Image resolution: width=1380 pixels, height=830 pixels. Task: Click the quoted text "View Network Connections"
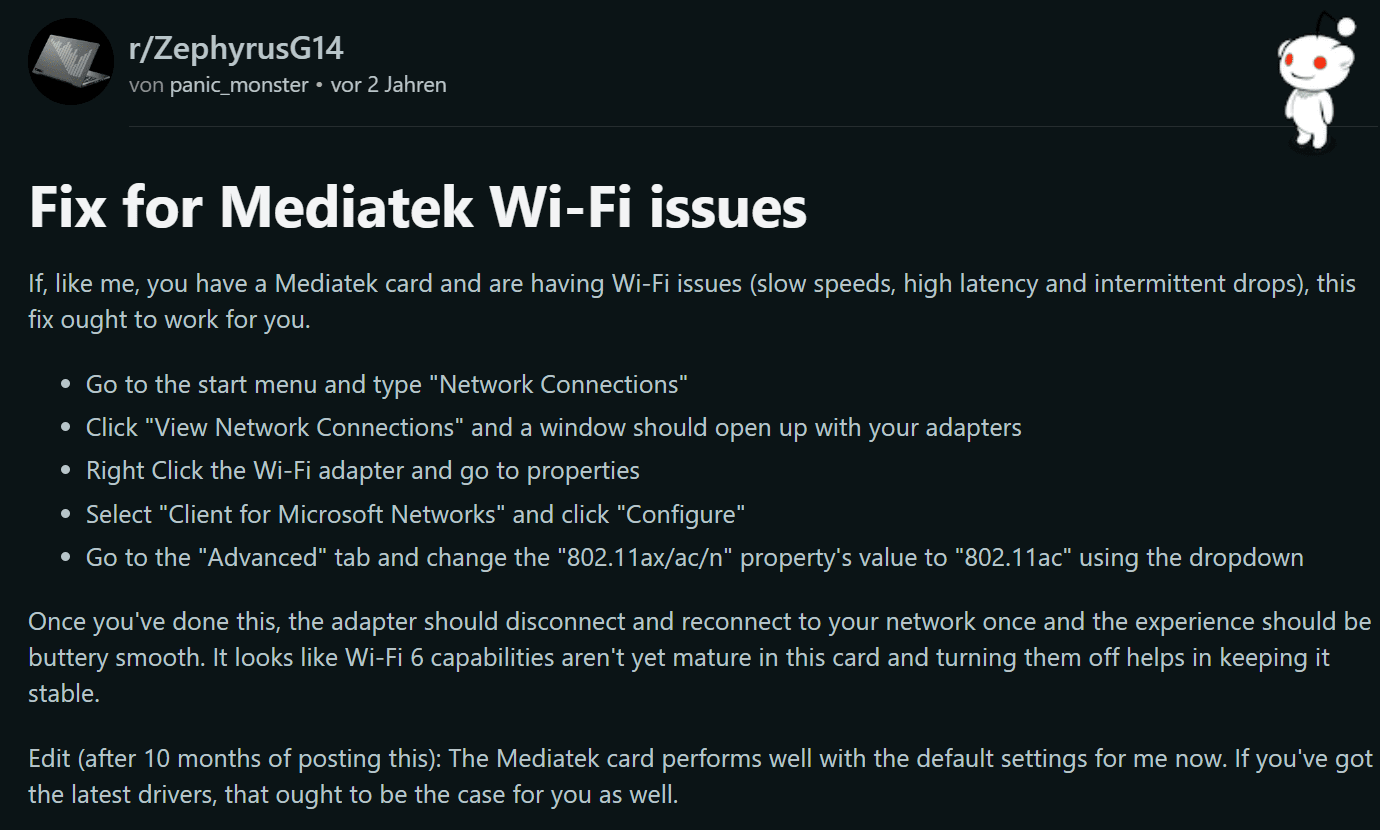(x=304, y=428)
